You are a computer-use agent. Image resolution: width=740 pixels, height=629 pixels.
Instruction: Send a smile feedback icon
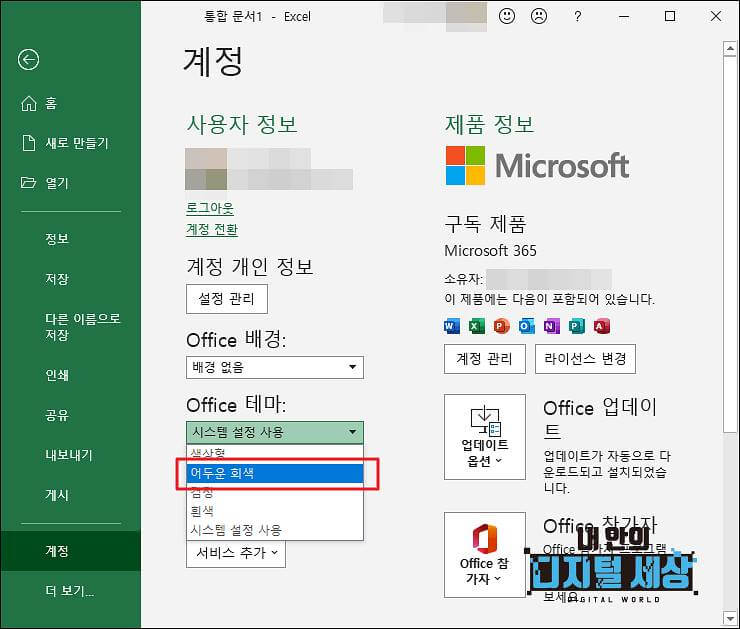coord(507,16)
